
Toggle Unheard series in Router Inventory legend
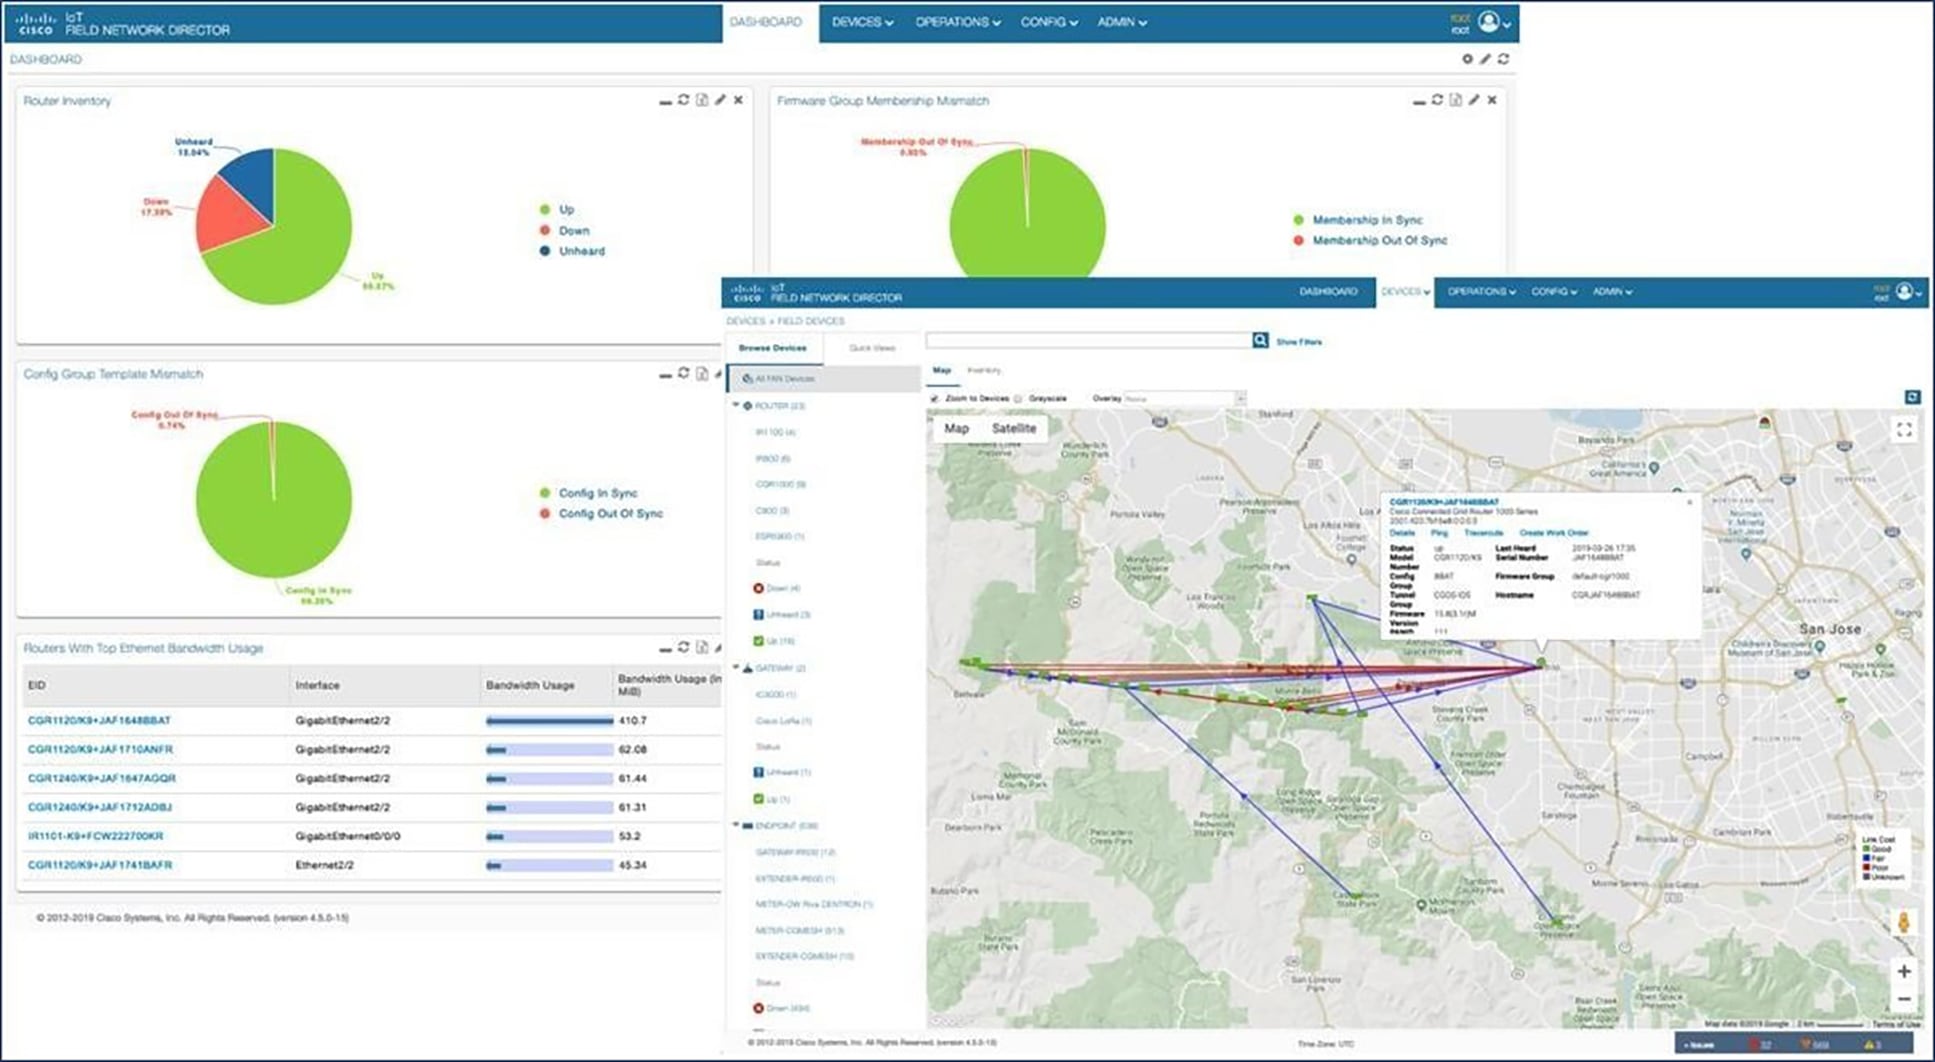pyautogui.click(x=572, y=251)
